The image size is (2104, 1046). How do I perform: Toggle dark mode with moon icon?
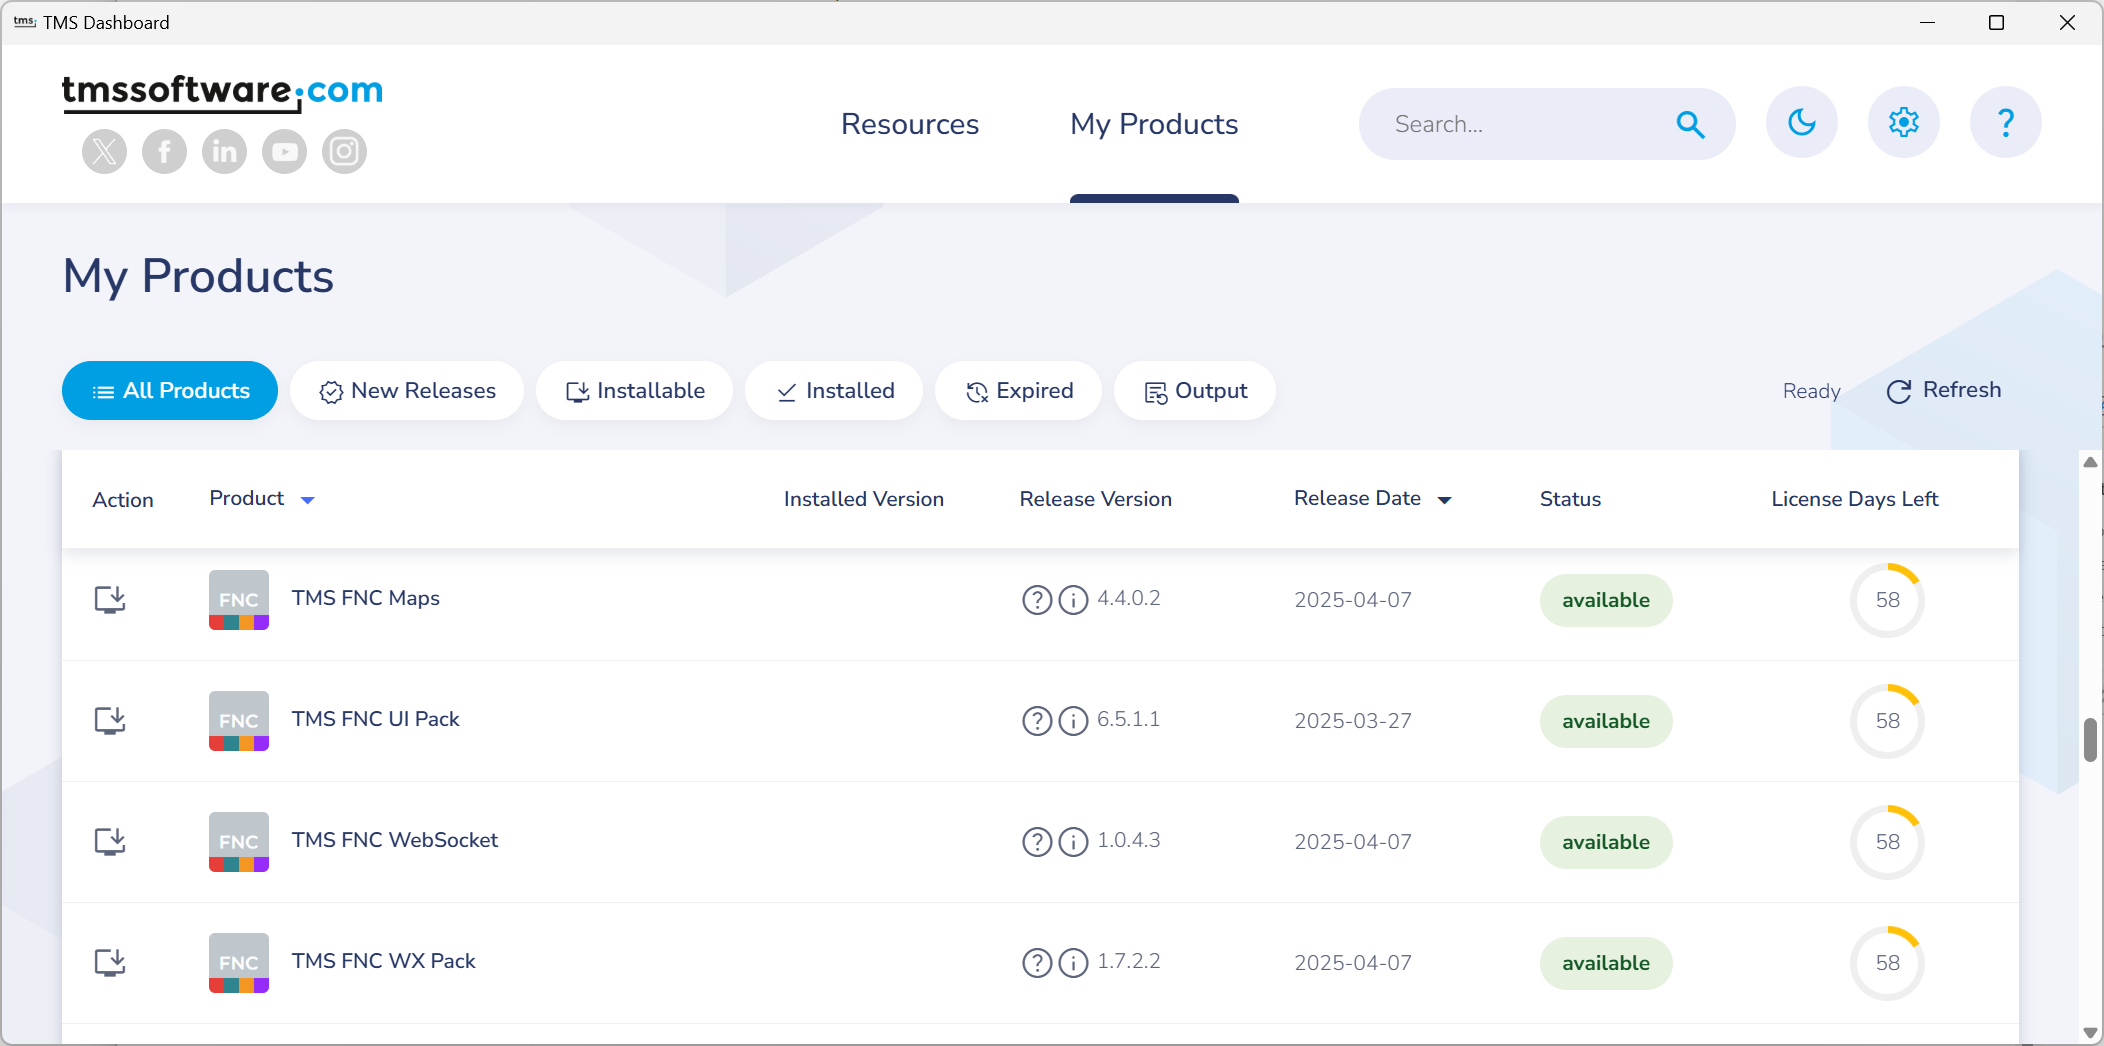(1802, 123)
